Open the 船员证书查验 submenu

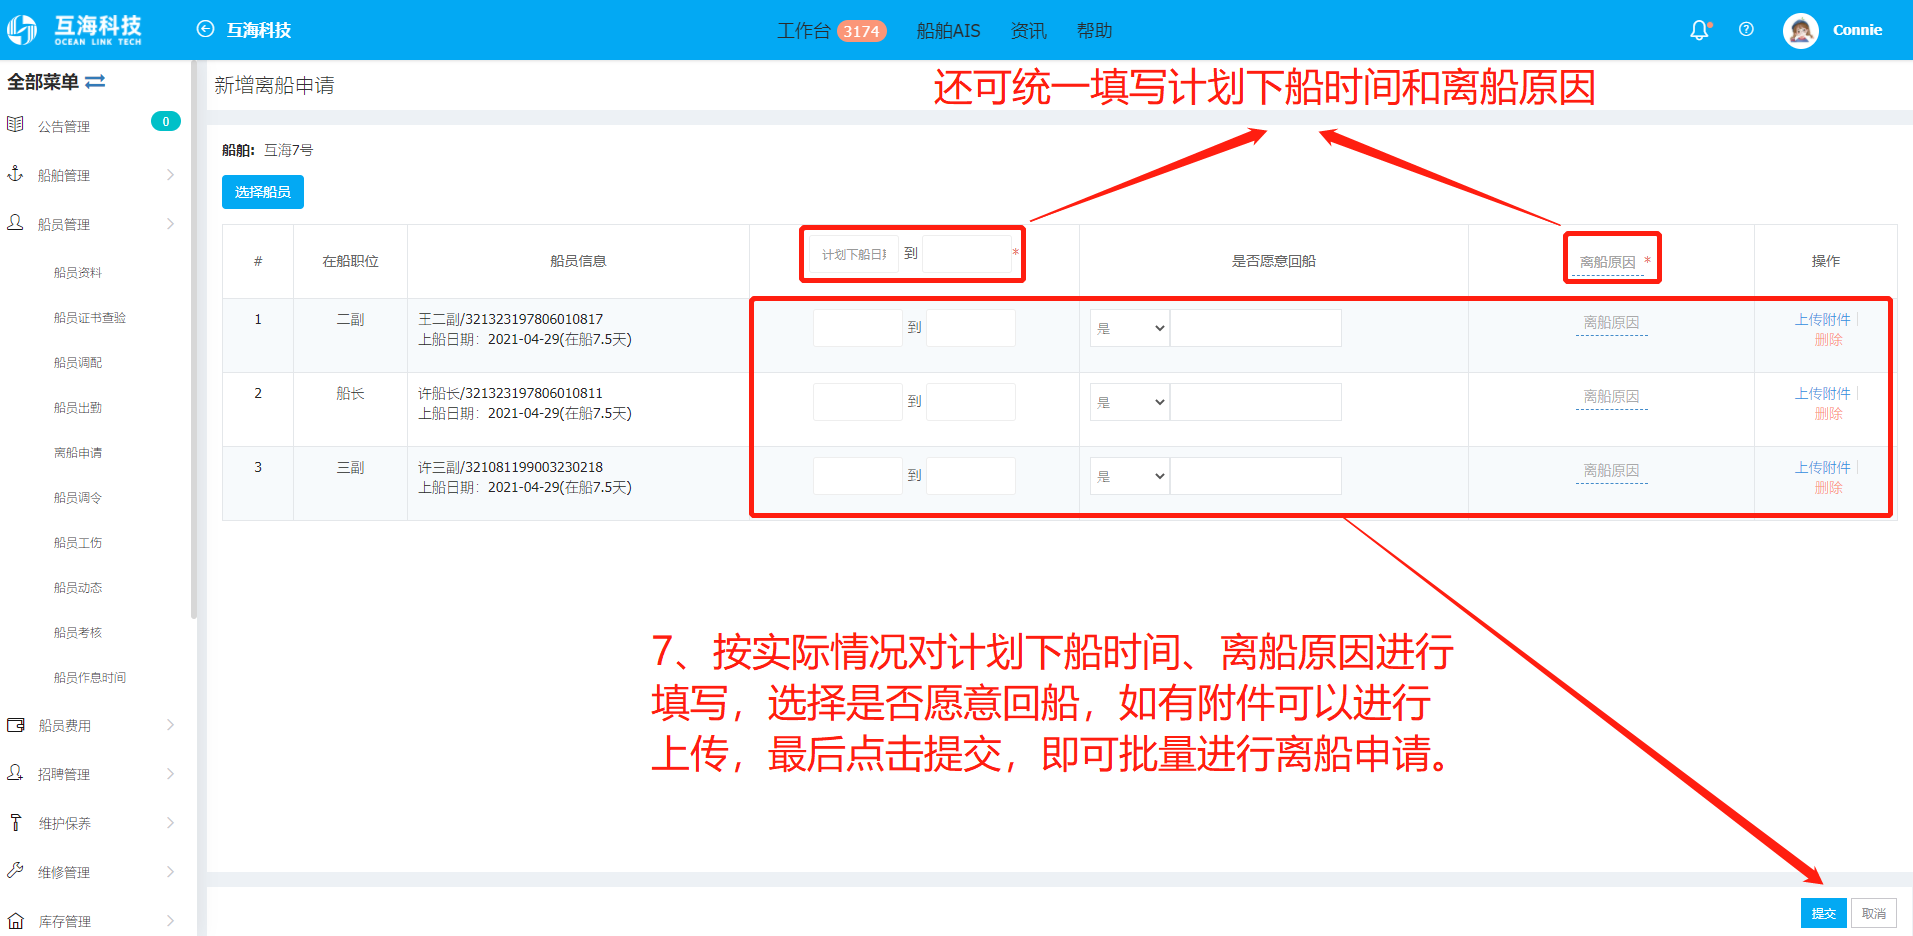(x=90, y=317)
